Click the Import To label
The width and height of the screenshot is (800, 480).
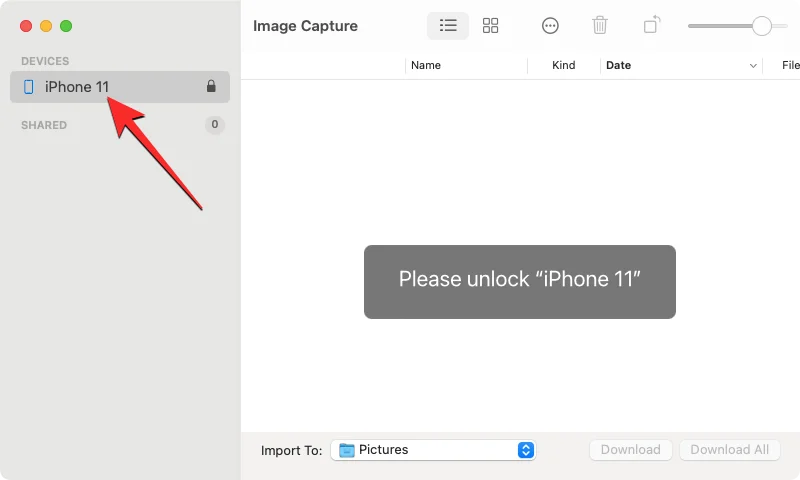click(291, 450)
